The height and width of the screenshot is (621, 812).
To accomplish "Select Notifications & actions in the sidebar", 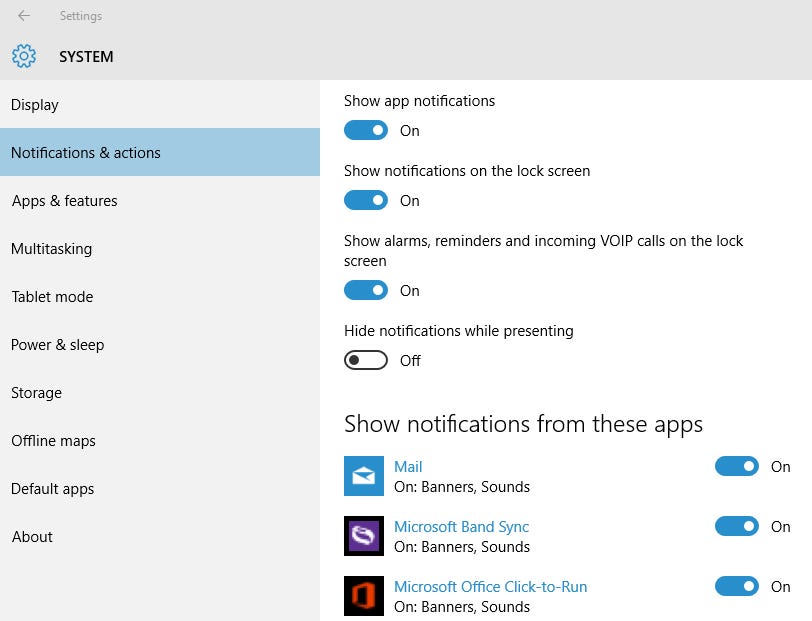I will click(x=86, y=152).
